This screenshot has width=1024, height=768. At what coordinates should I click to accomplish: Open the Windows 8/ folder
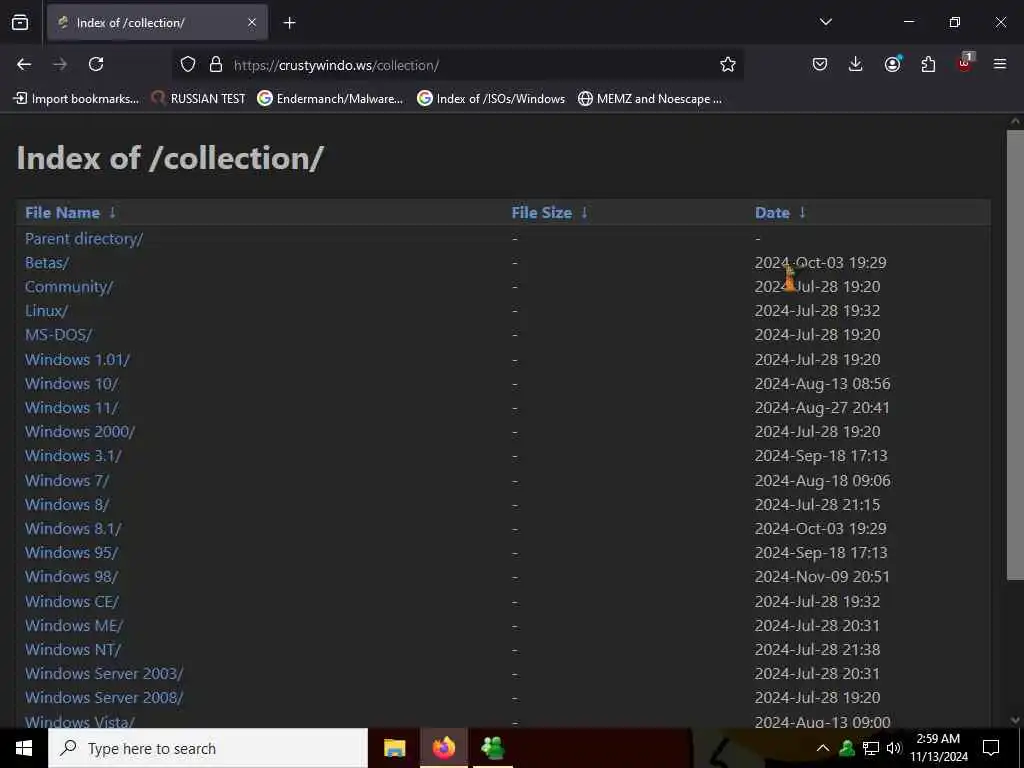(67, 505)
